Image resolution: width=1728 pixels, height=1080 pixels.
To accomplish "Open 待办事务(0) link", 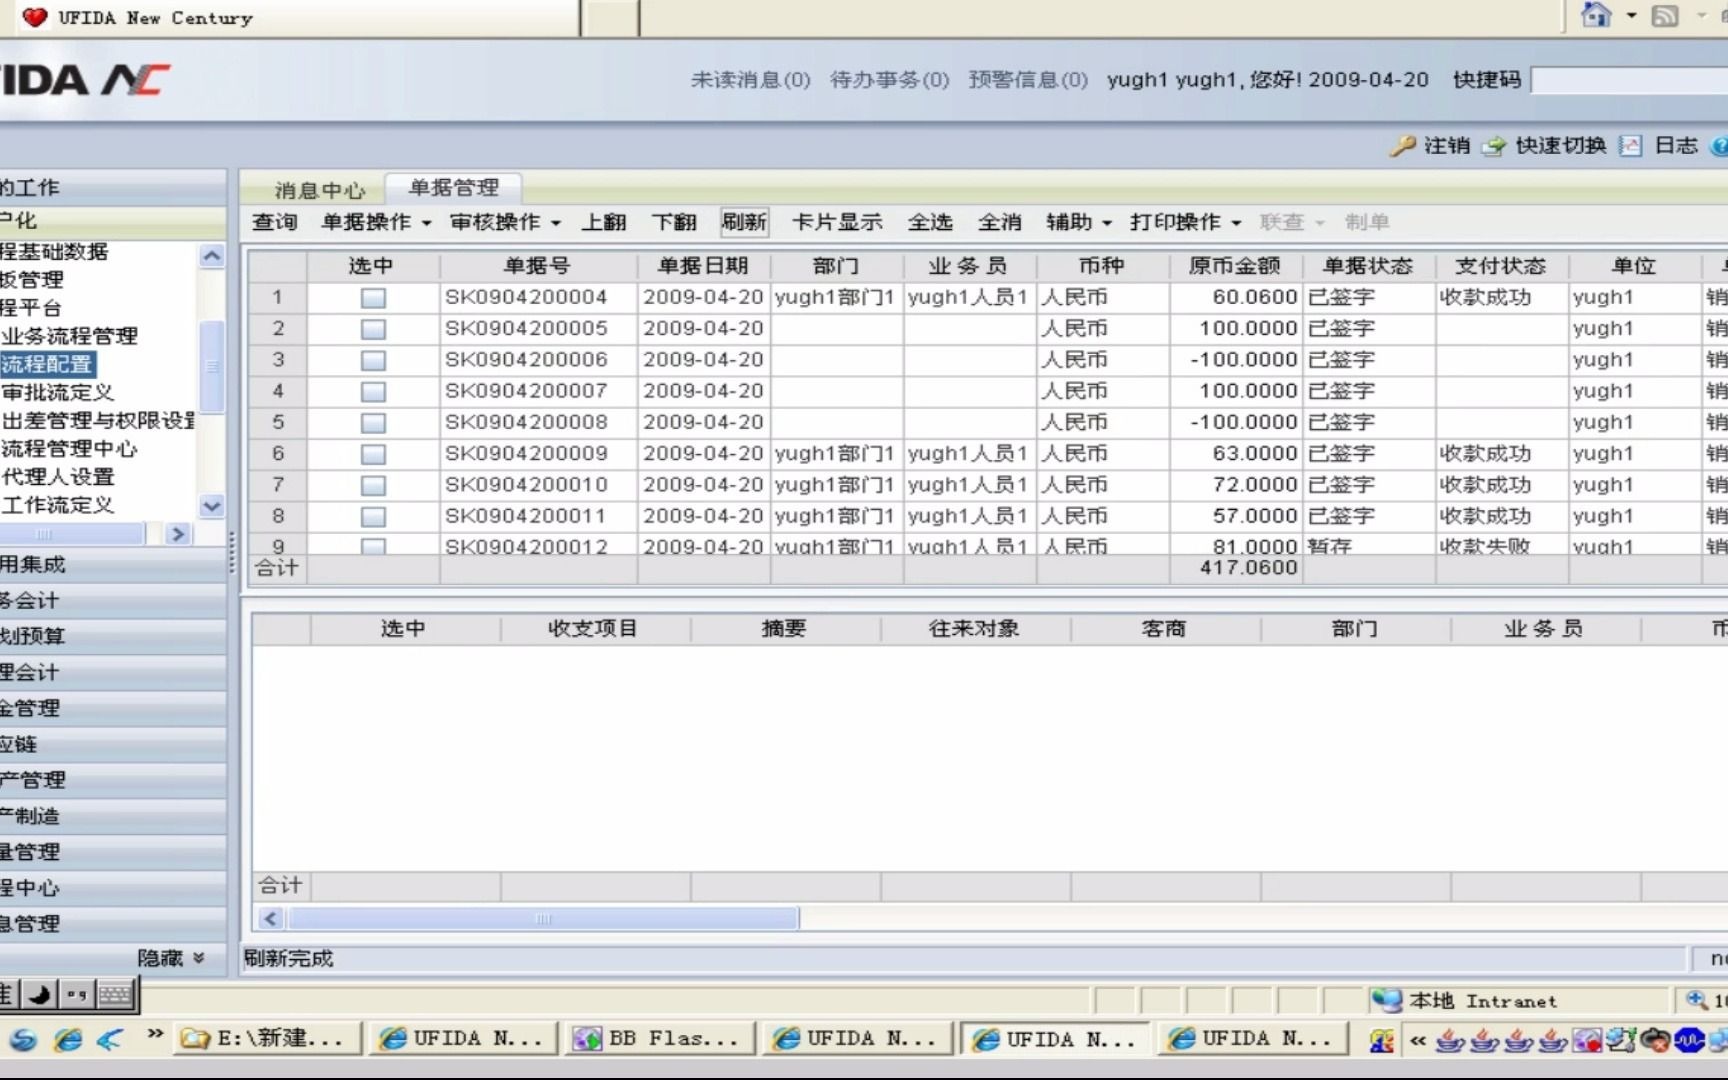I will [889, 80].
